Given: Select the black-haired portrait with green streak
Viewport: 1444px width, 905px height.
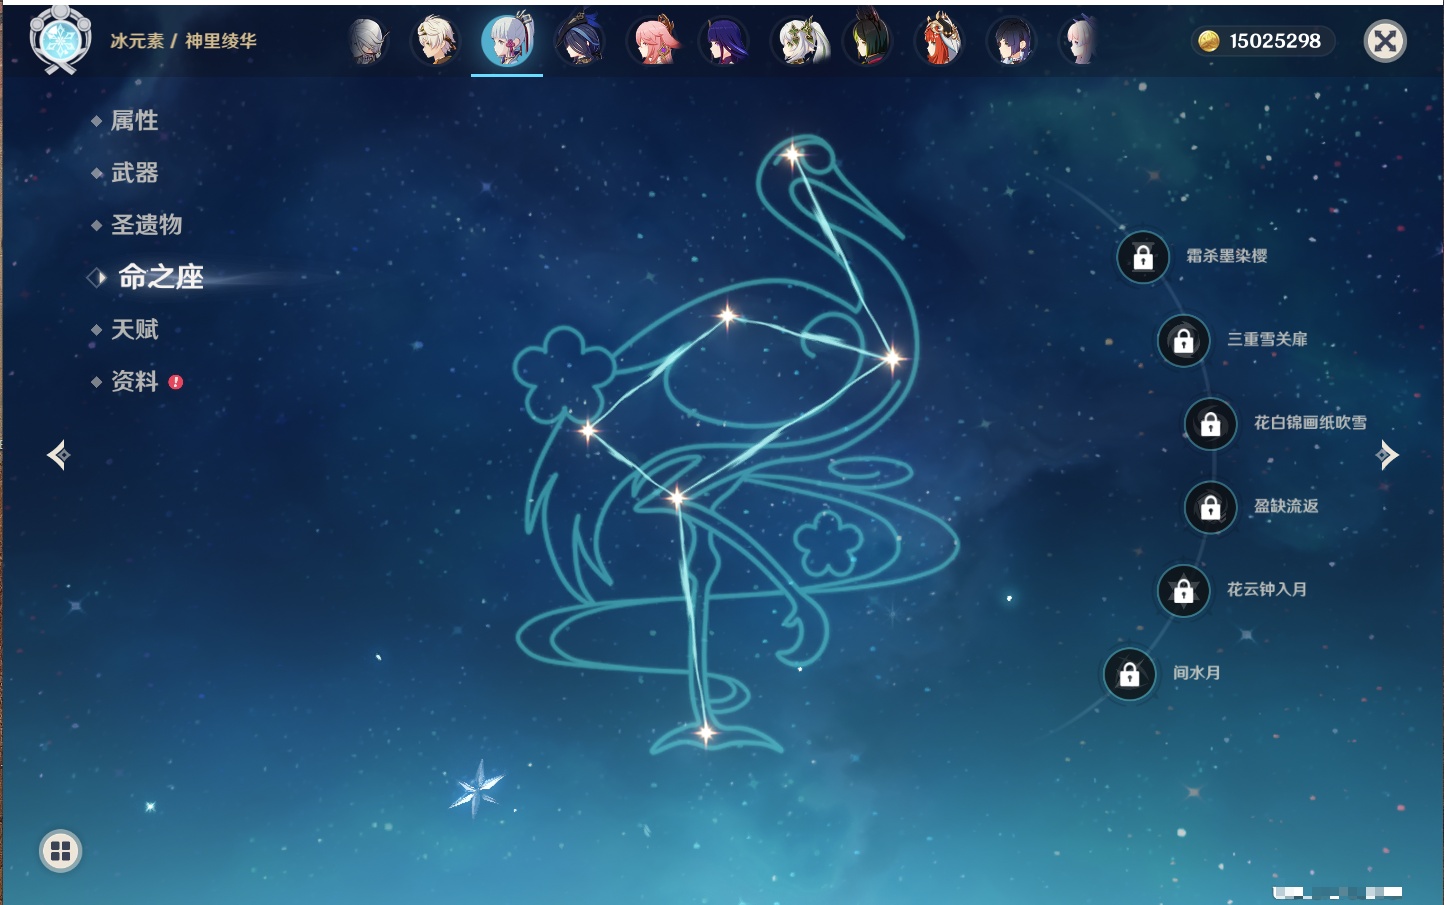Looking at the screenshot, I should pos(868,41).
